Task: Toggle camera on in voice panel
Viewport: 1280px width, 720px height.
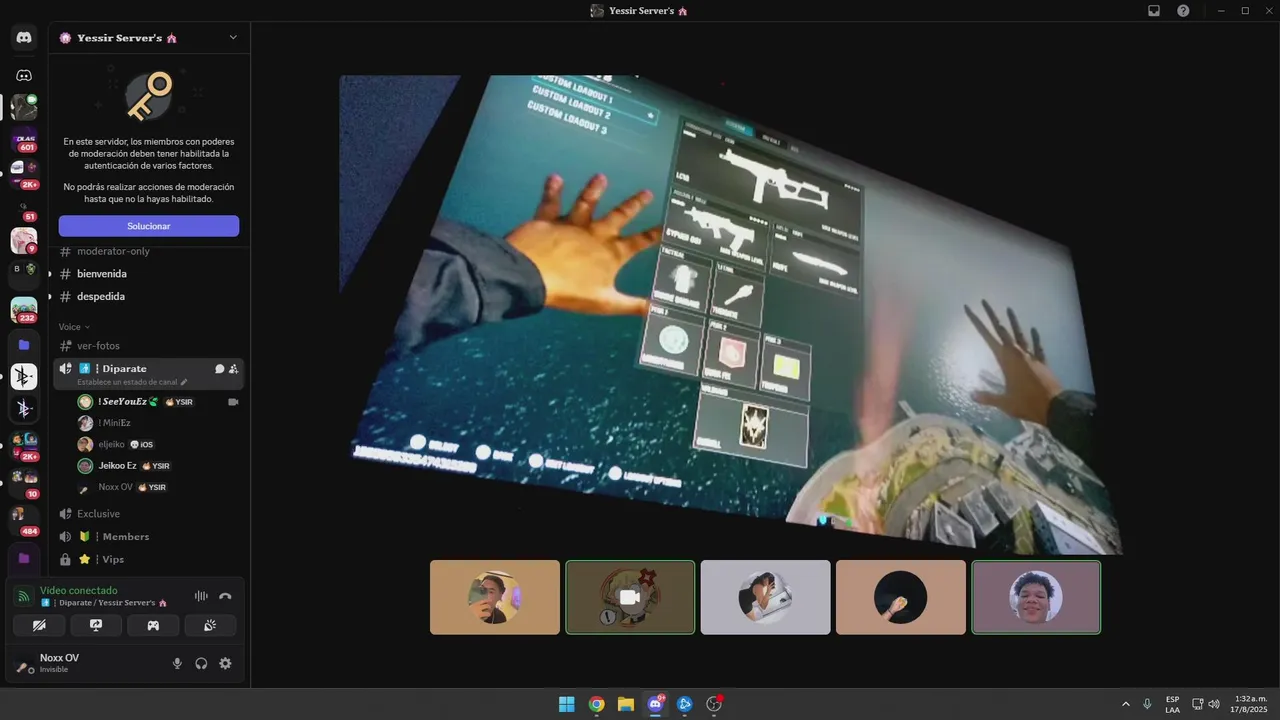Action: [39, 625]
